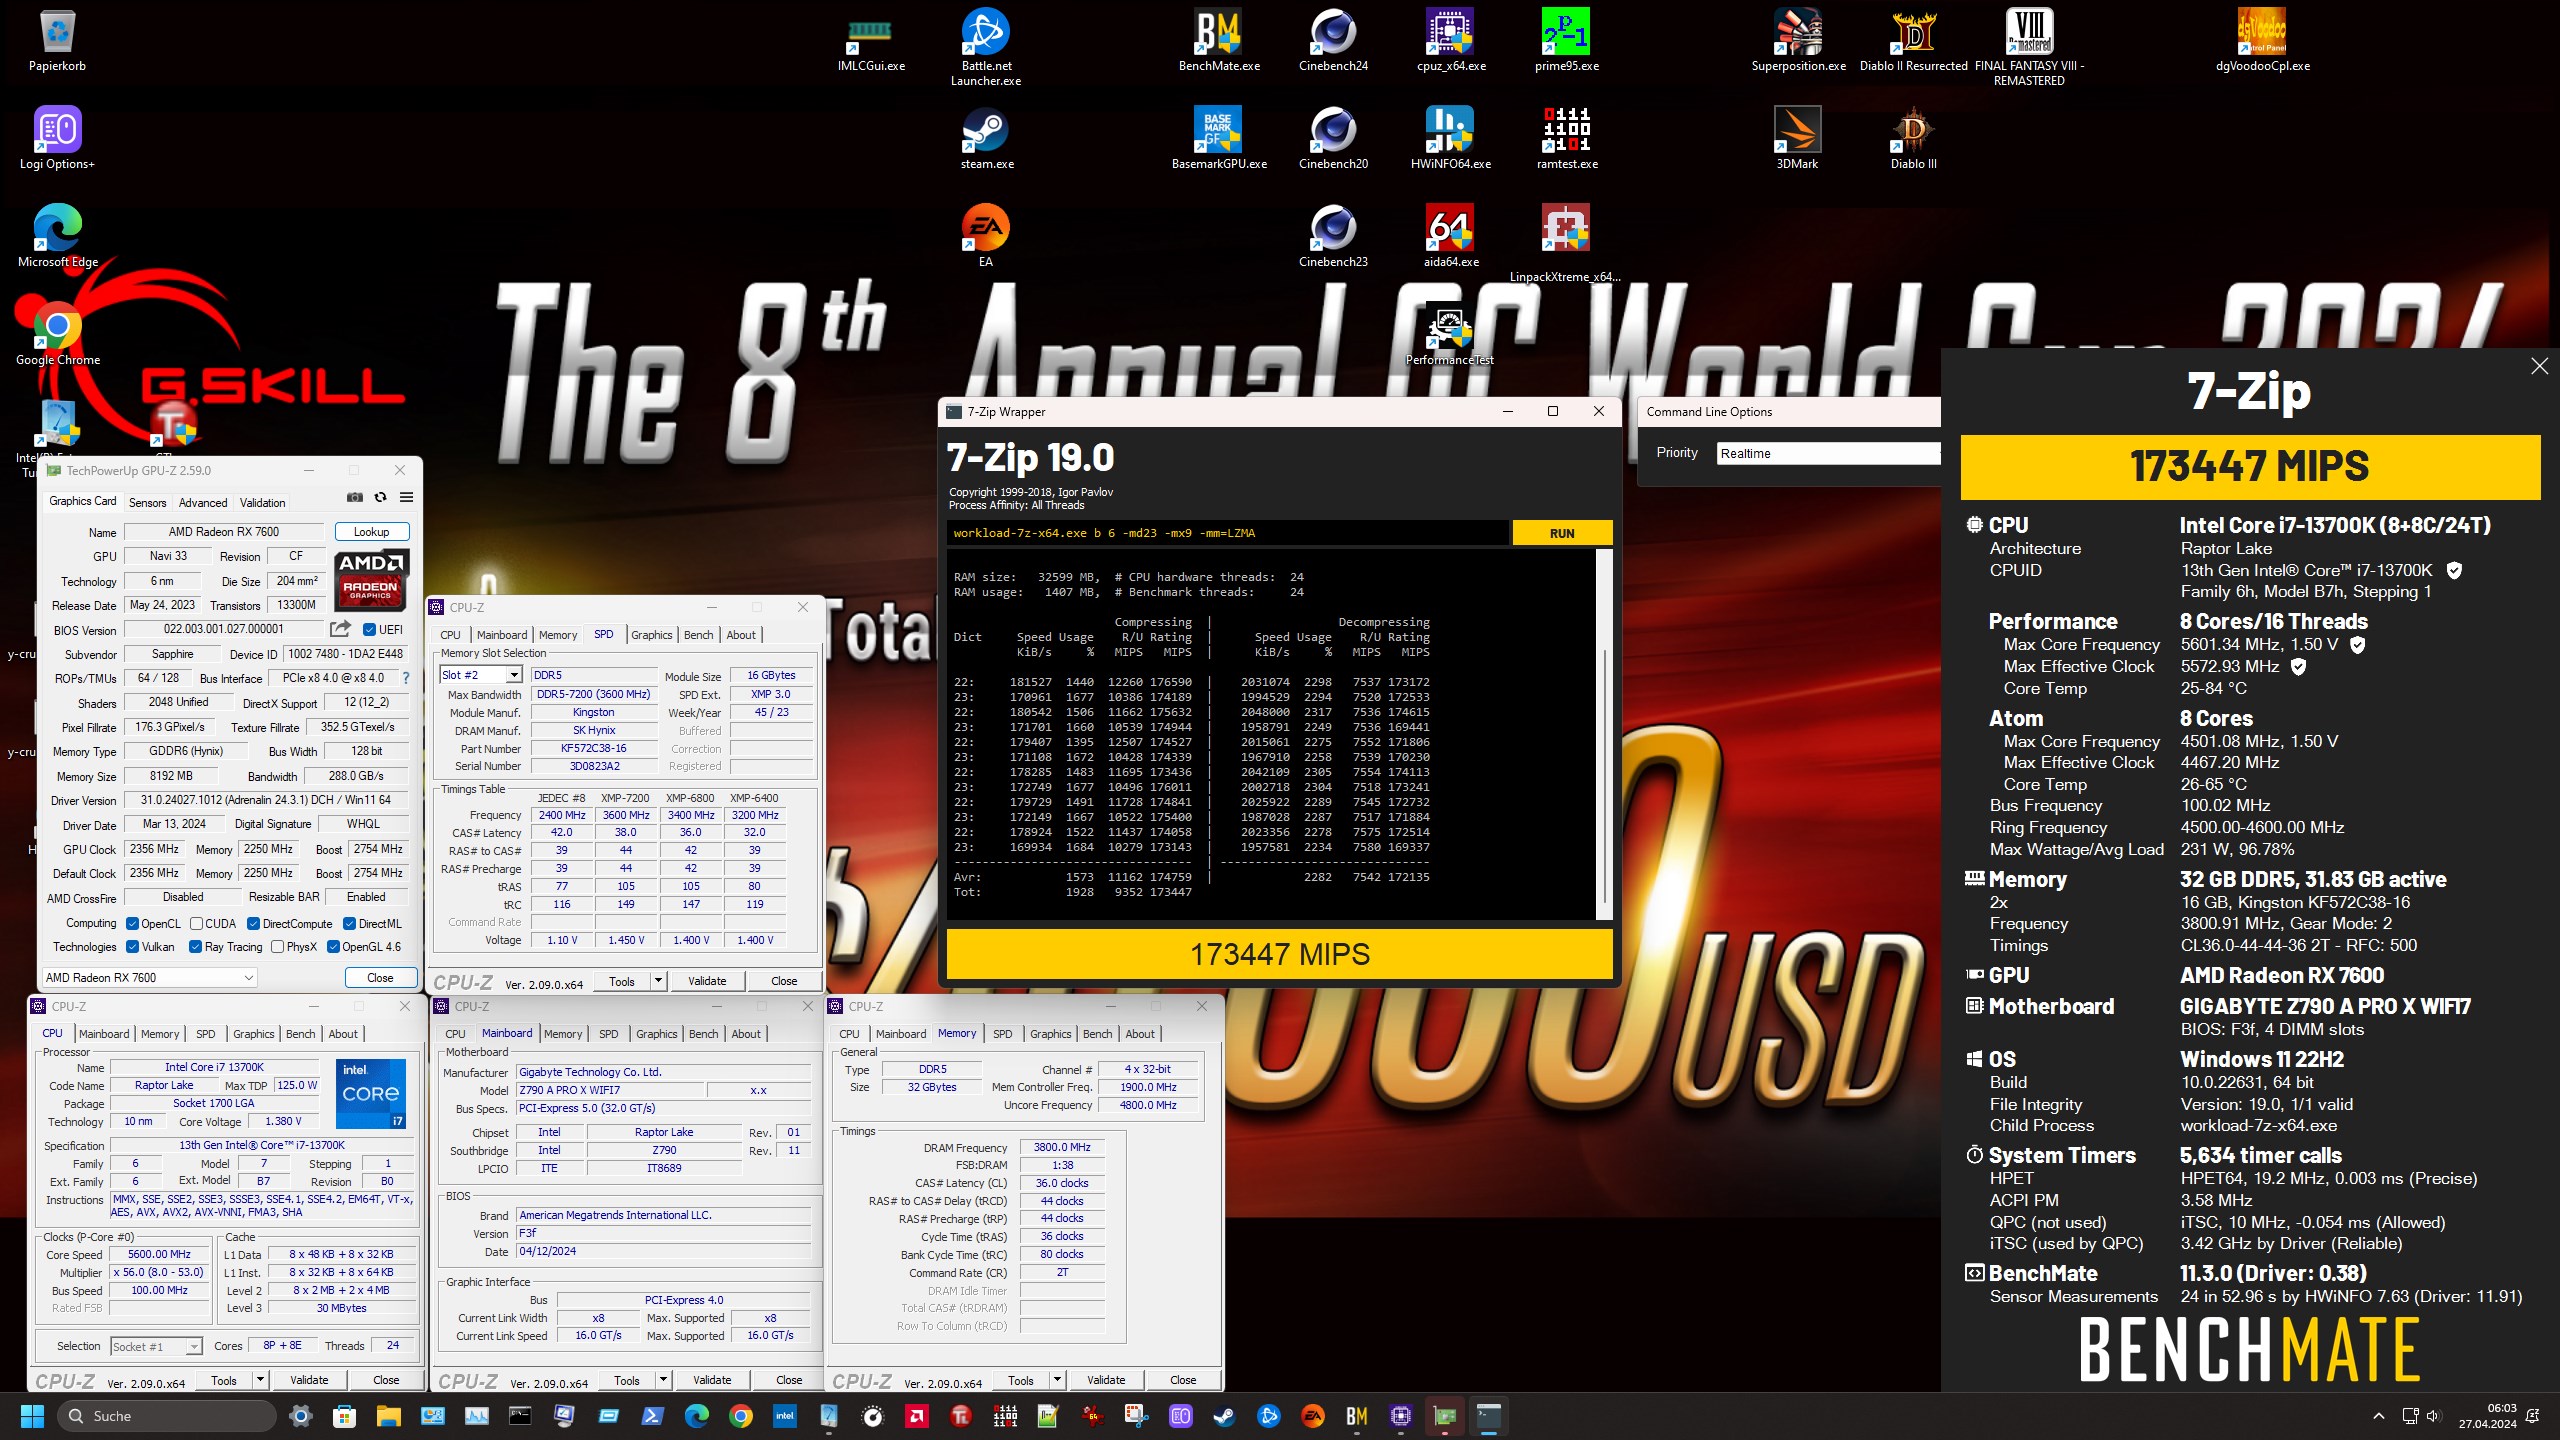The image size is (2560, 1440).
Task: Open the Logi Options+ desktop icon
Action: pyautogui.click(x=57, y=138)
